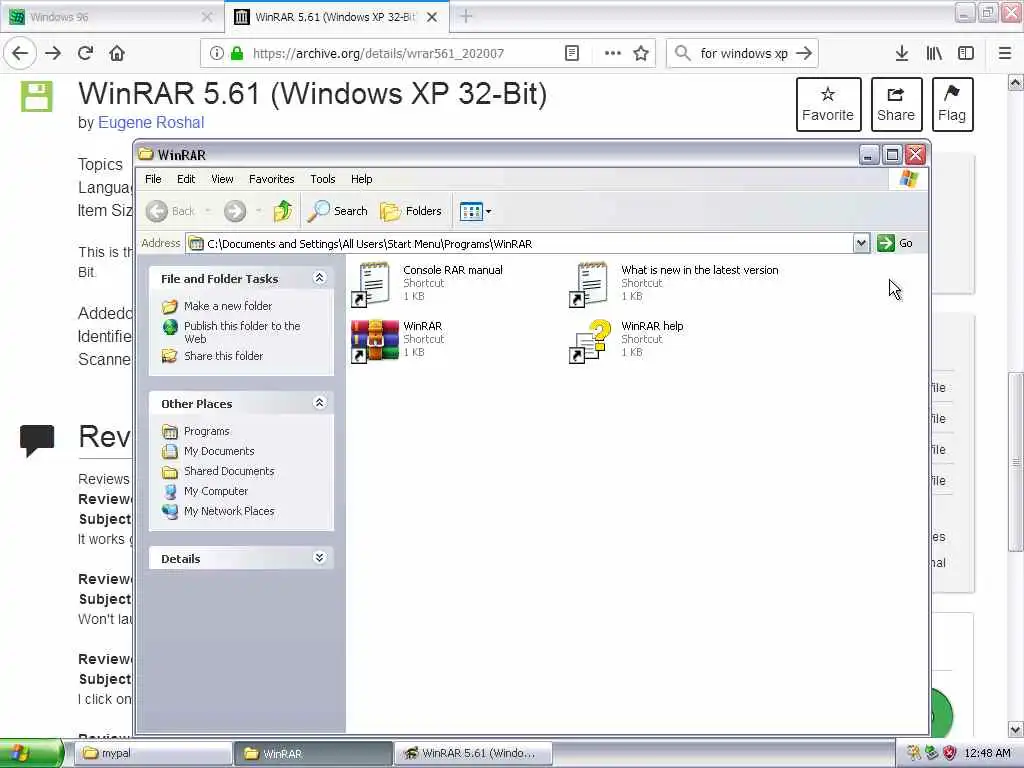Click the Favorite star button on archive page
The width and height of the screenshot is (1024, 768).
(828, 104)
